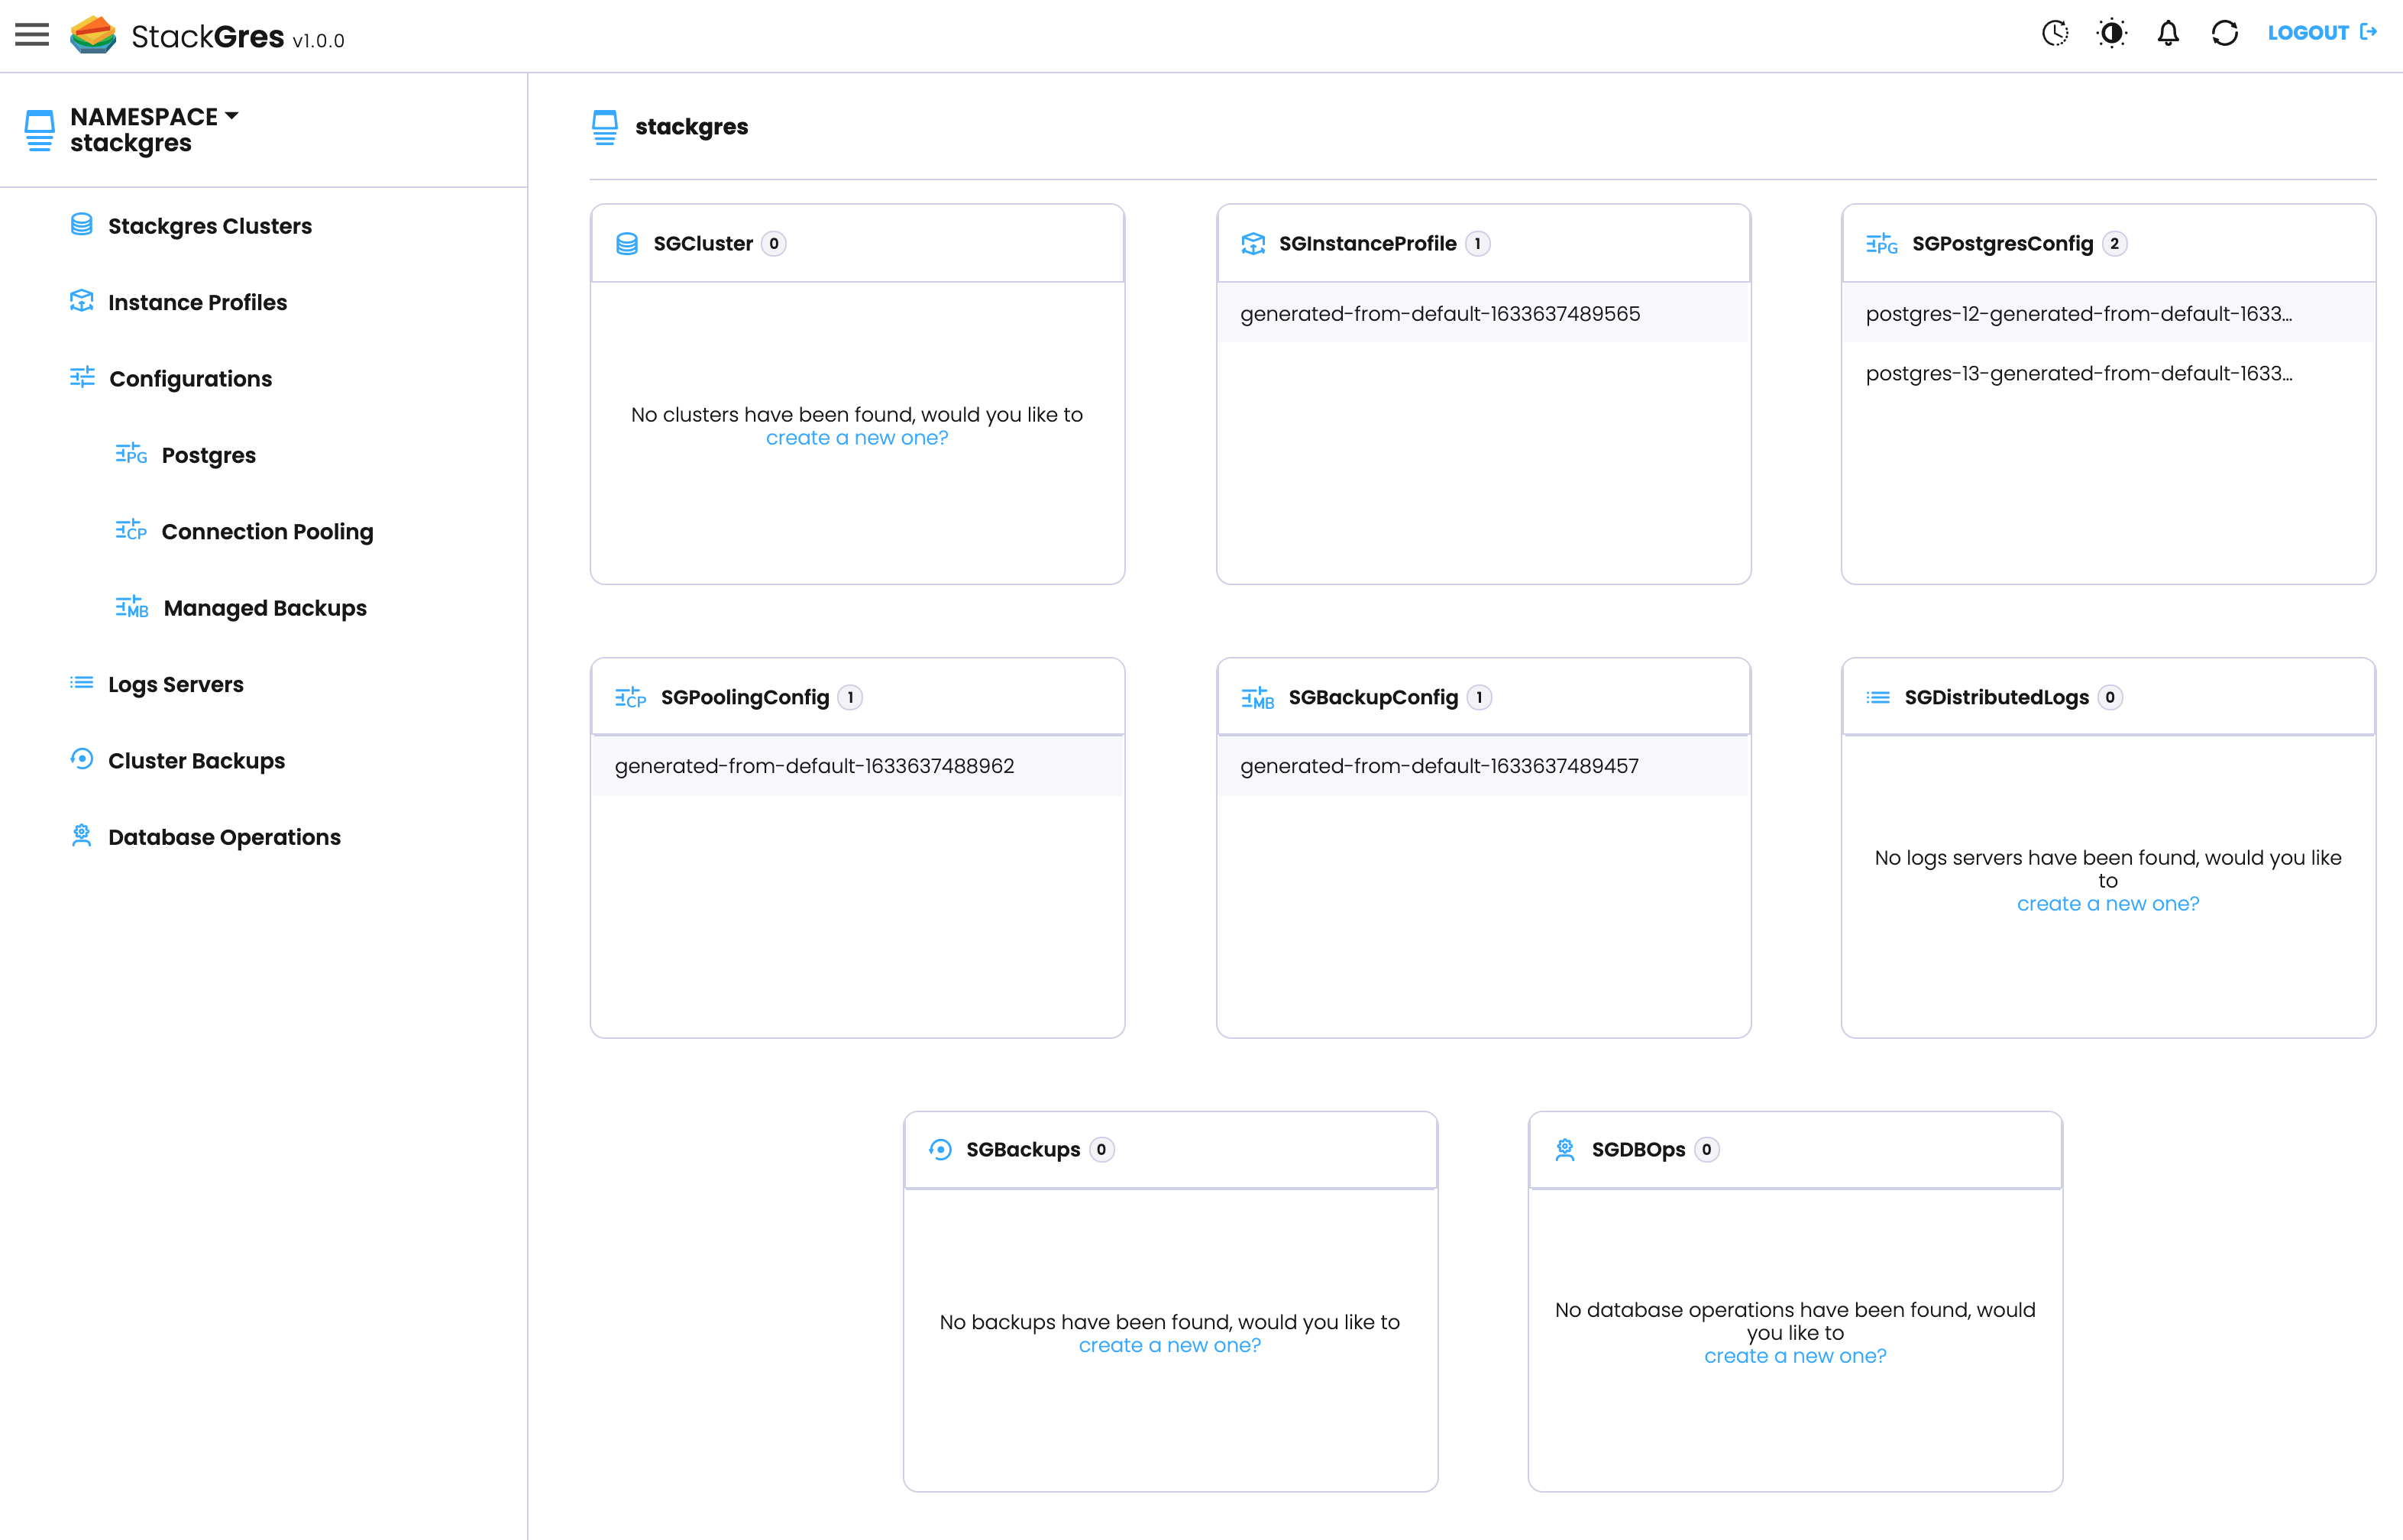Select the postgres-12-generated-from-default config entry

[x=2079, y=313]
